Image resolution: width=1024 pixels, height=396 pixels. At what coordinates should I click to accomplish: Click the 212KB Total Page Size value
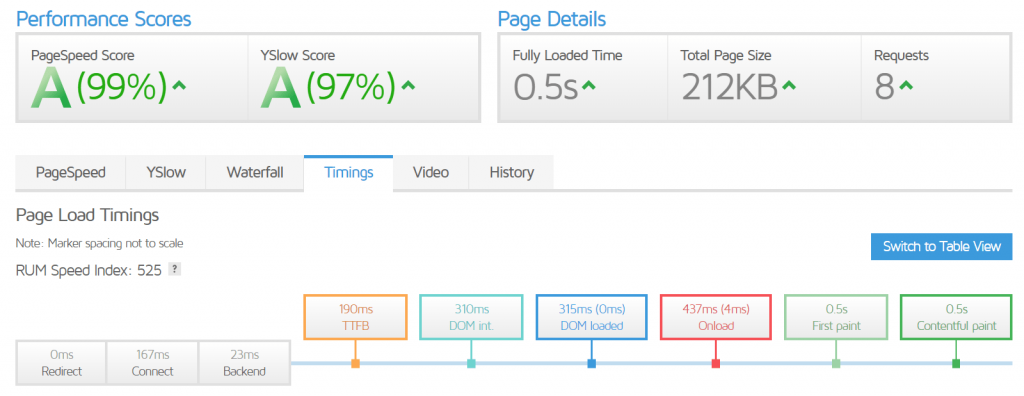click(x=729, y=88)
